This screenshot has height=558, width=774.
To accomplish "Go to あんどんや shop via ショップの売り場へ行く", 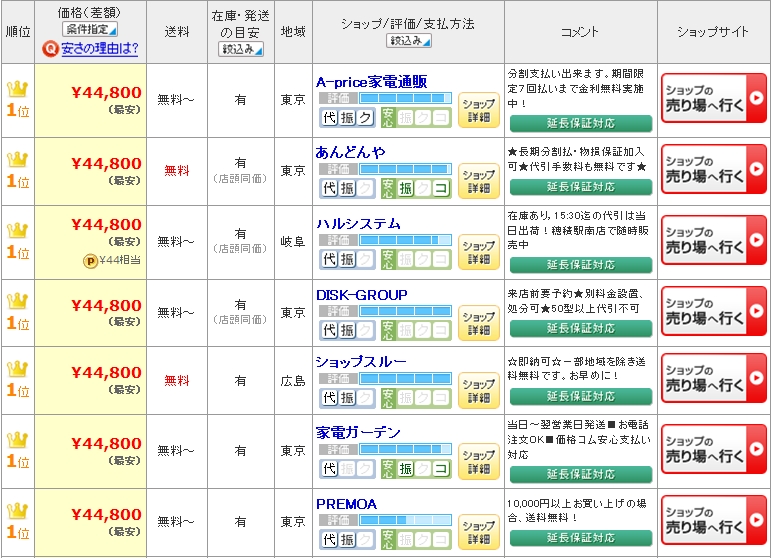I will click(714, 169).
